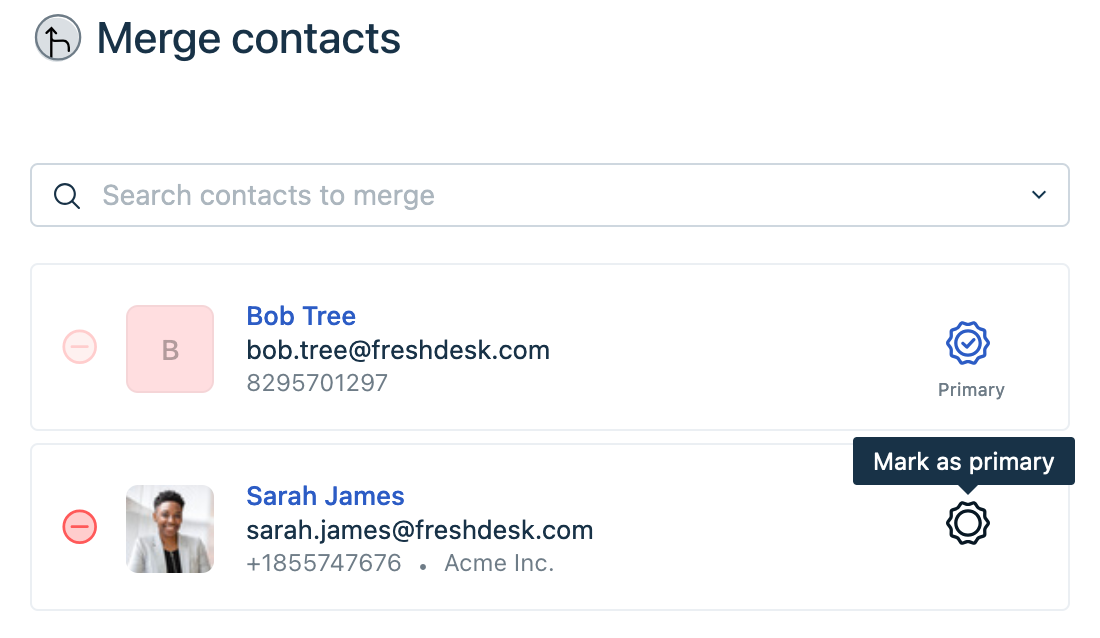
Task: Click Sarah James's profile photo
Action: pyautogui.click(x=169, y=528)
